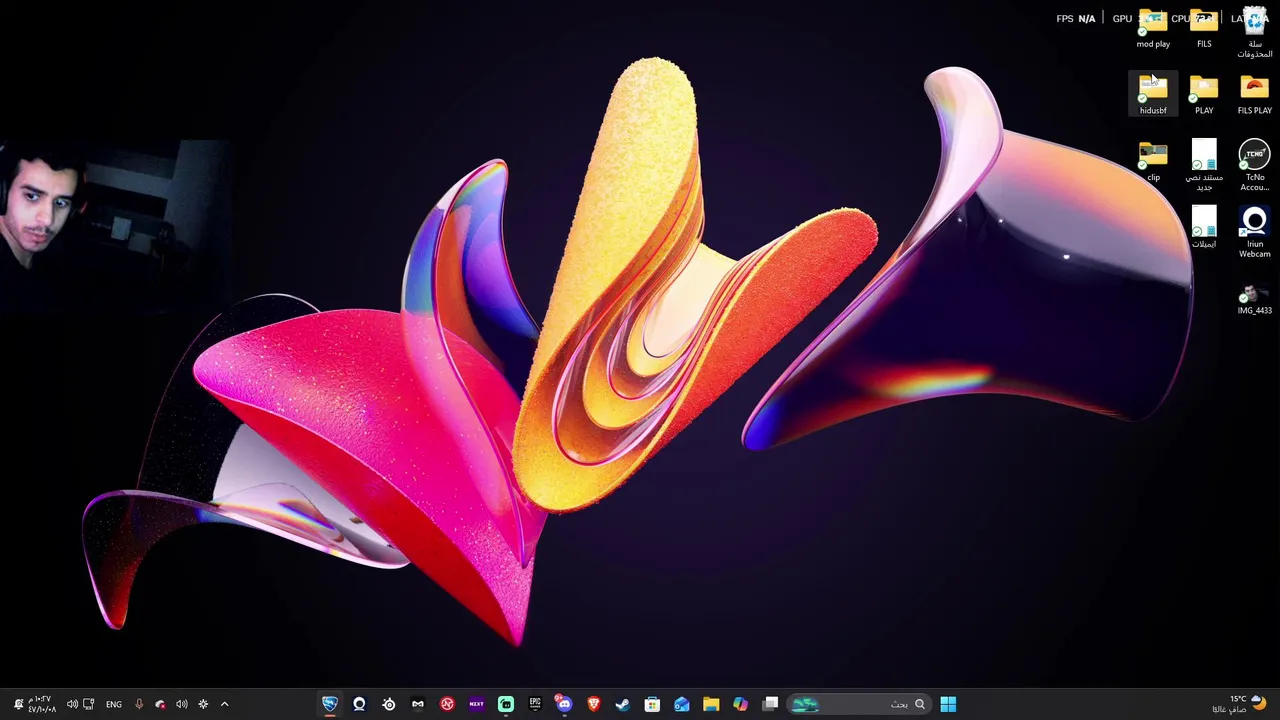Screen dimensions: 1280x720
Task: Toggle the microphone tray icon
Action: tap(139, 704)
